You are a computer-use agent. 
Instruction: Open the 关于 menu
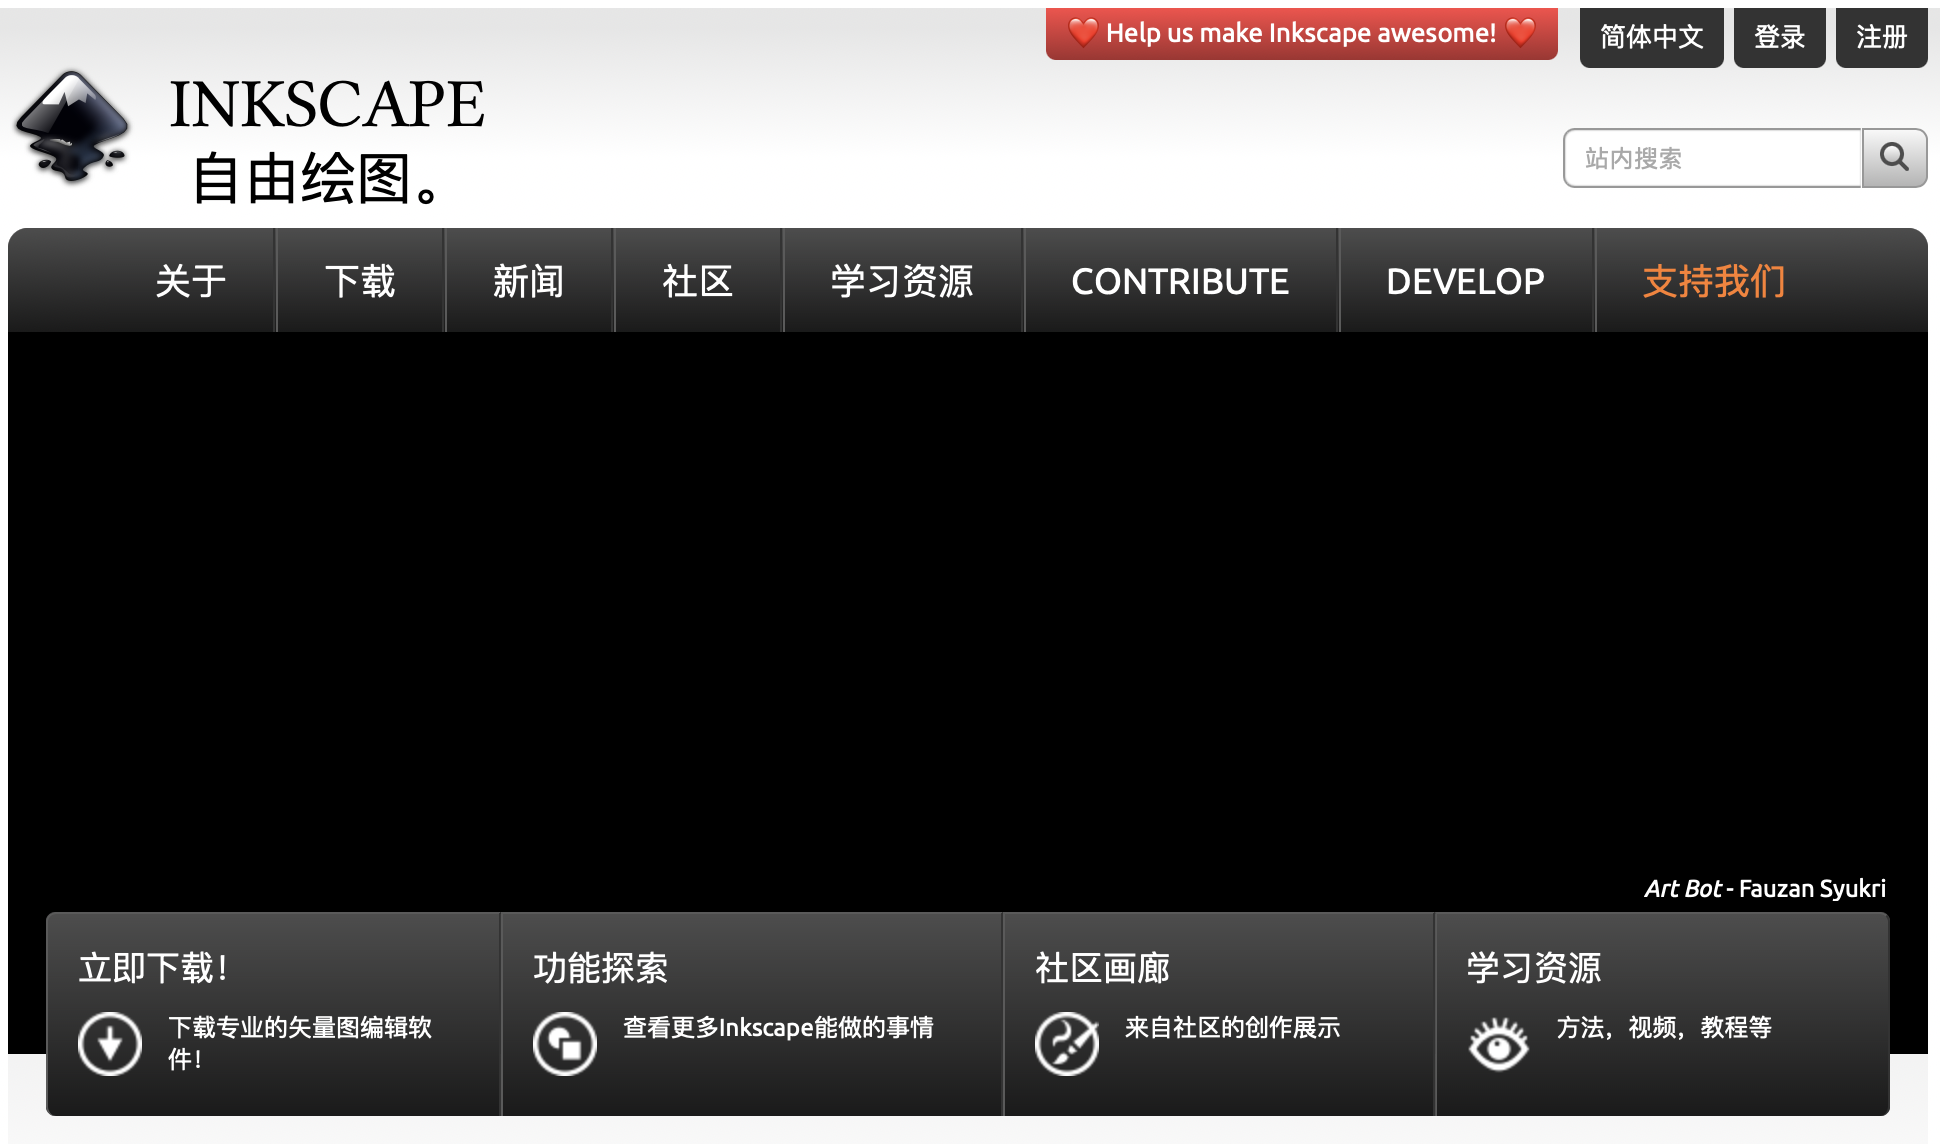(x=190, y=281)
